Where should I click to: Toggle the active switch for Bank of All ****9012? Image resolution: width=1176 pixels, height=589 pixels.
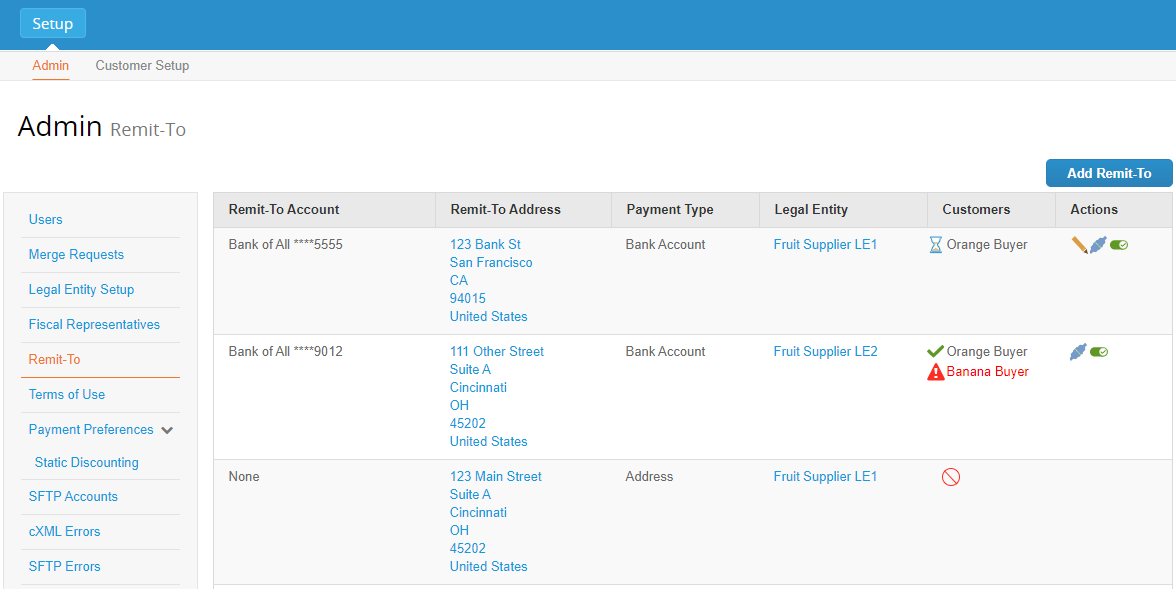click(1099, 352)
